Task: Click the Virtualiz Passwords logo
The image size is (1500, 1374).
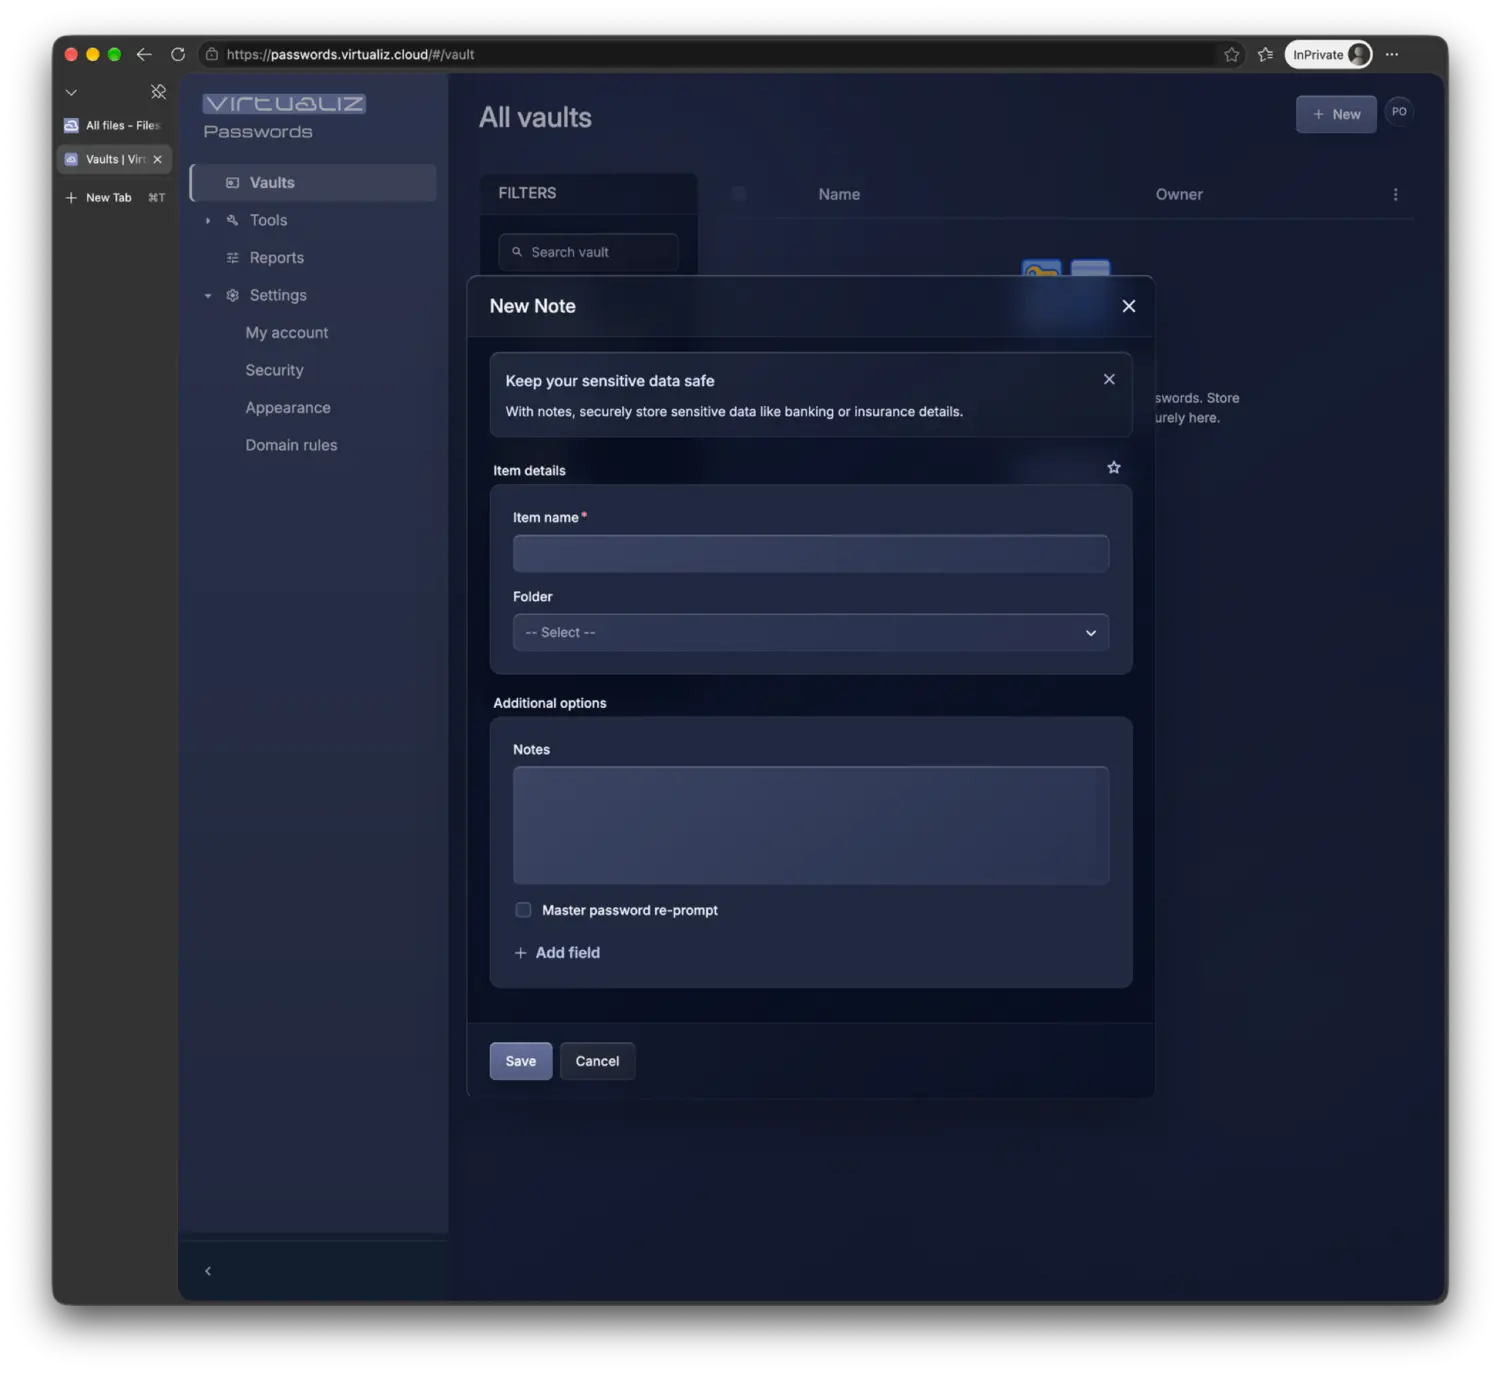Action: (284, 116)
